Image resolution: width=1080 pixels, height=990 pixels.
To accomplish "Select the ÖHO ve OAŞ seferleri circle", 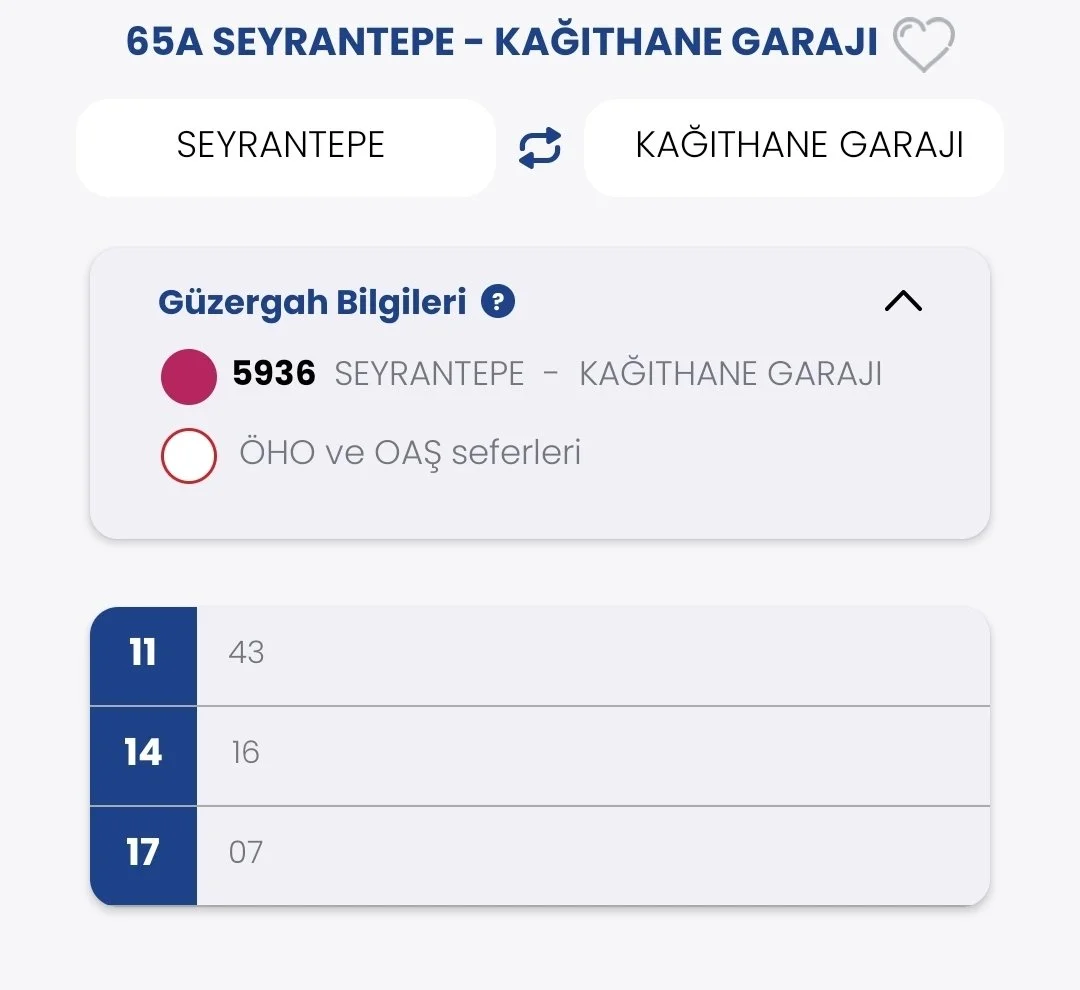I will (x=189, y=455).
